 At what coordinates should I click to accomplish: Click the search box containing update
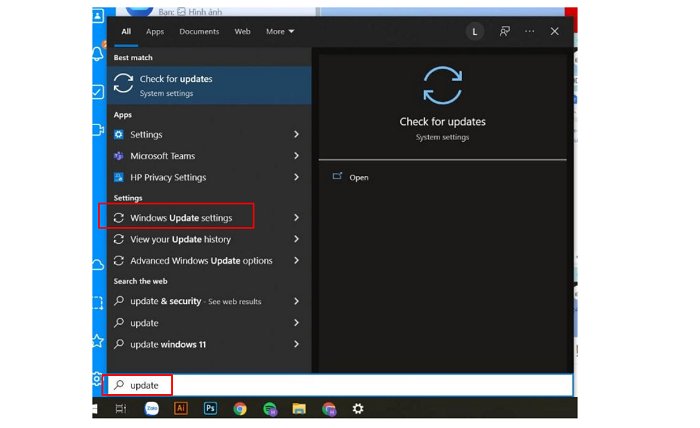click(x=340, y=385)
